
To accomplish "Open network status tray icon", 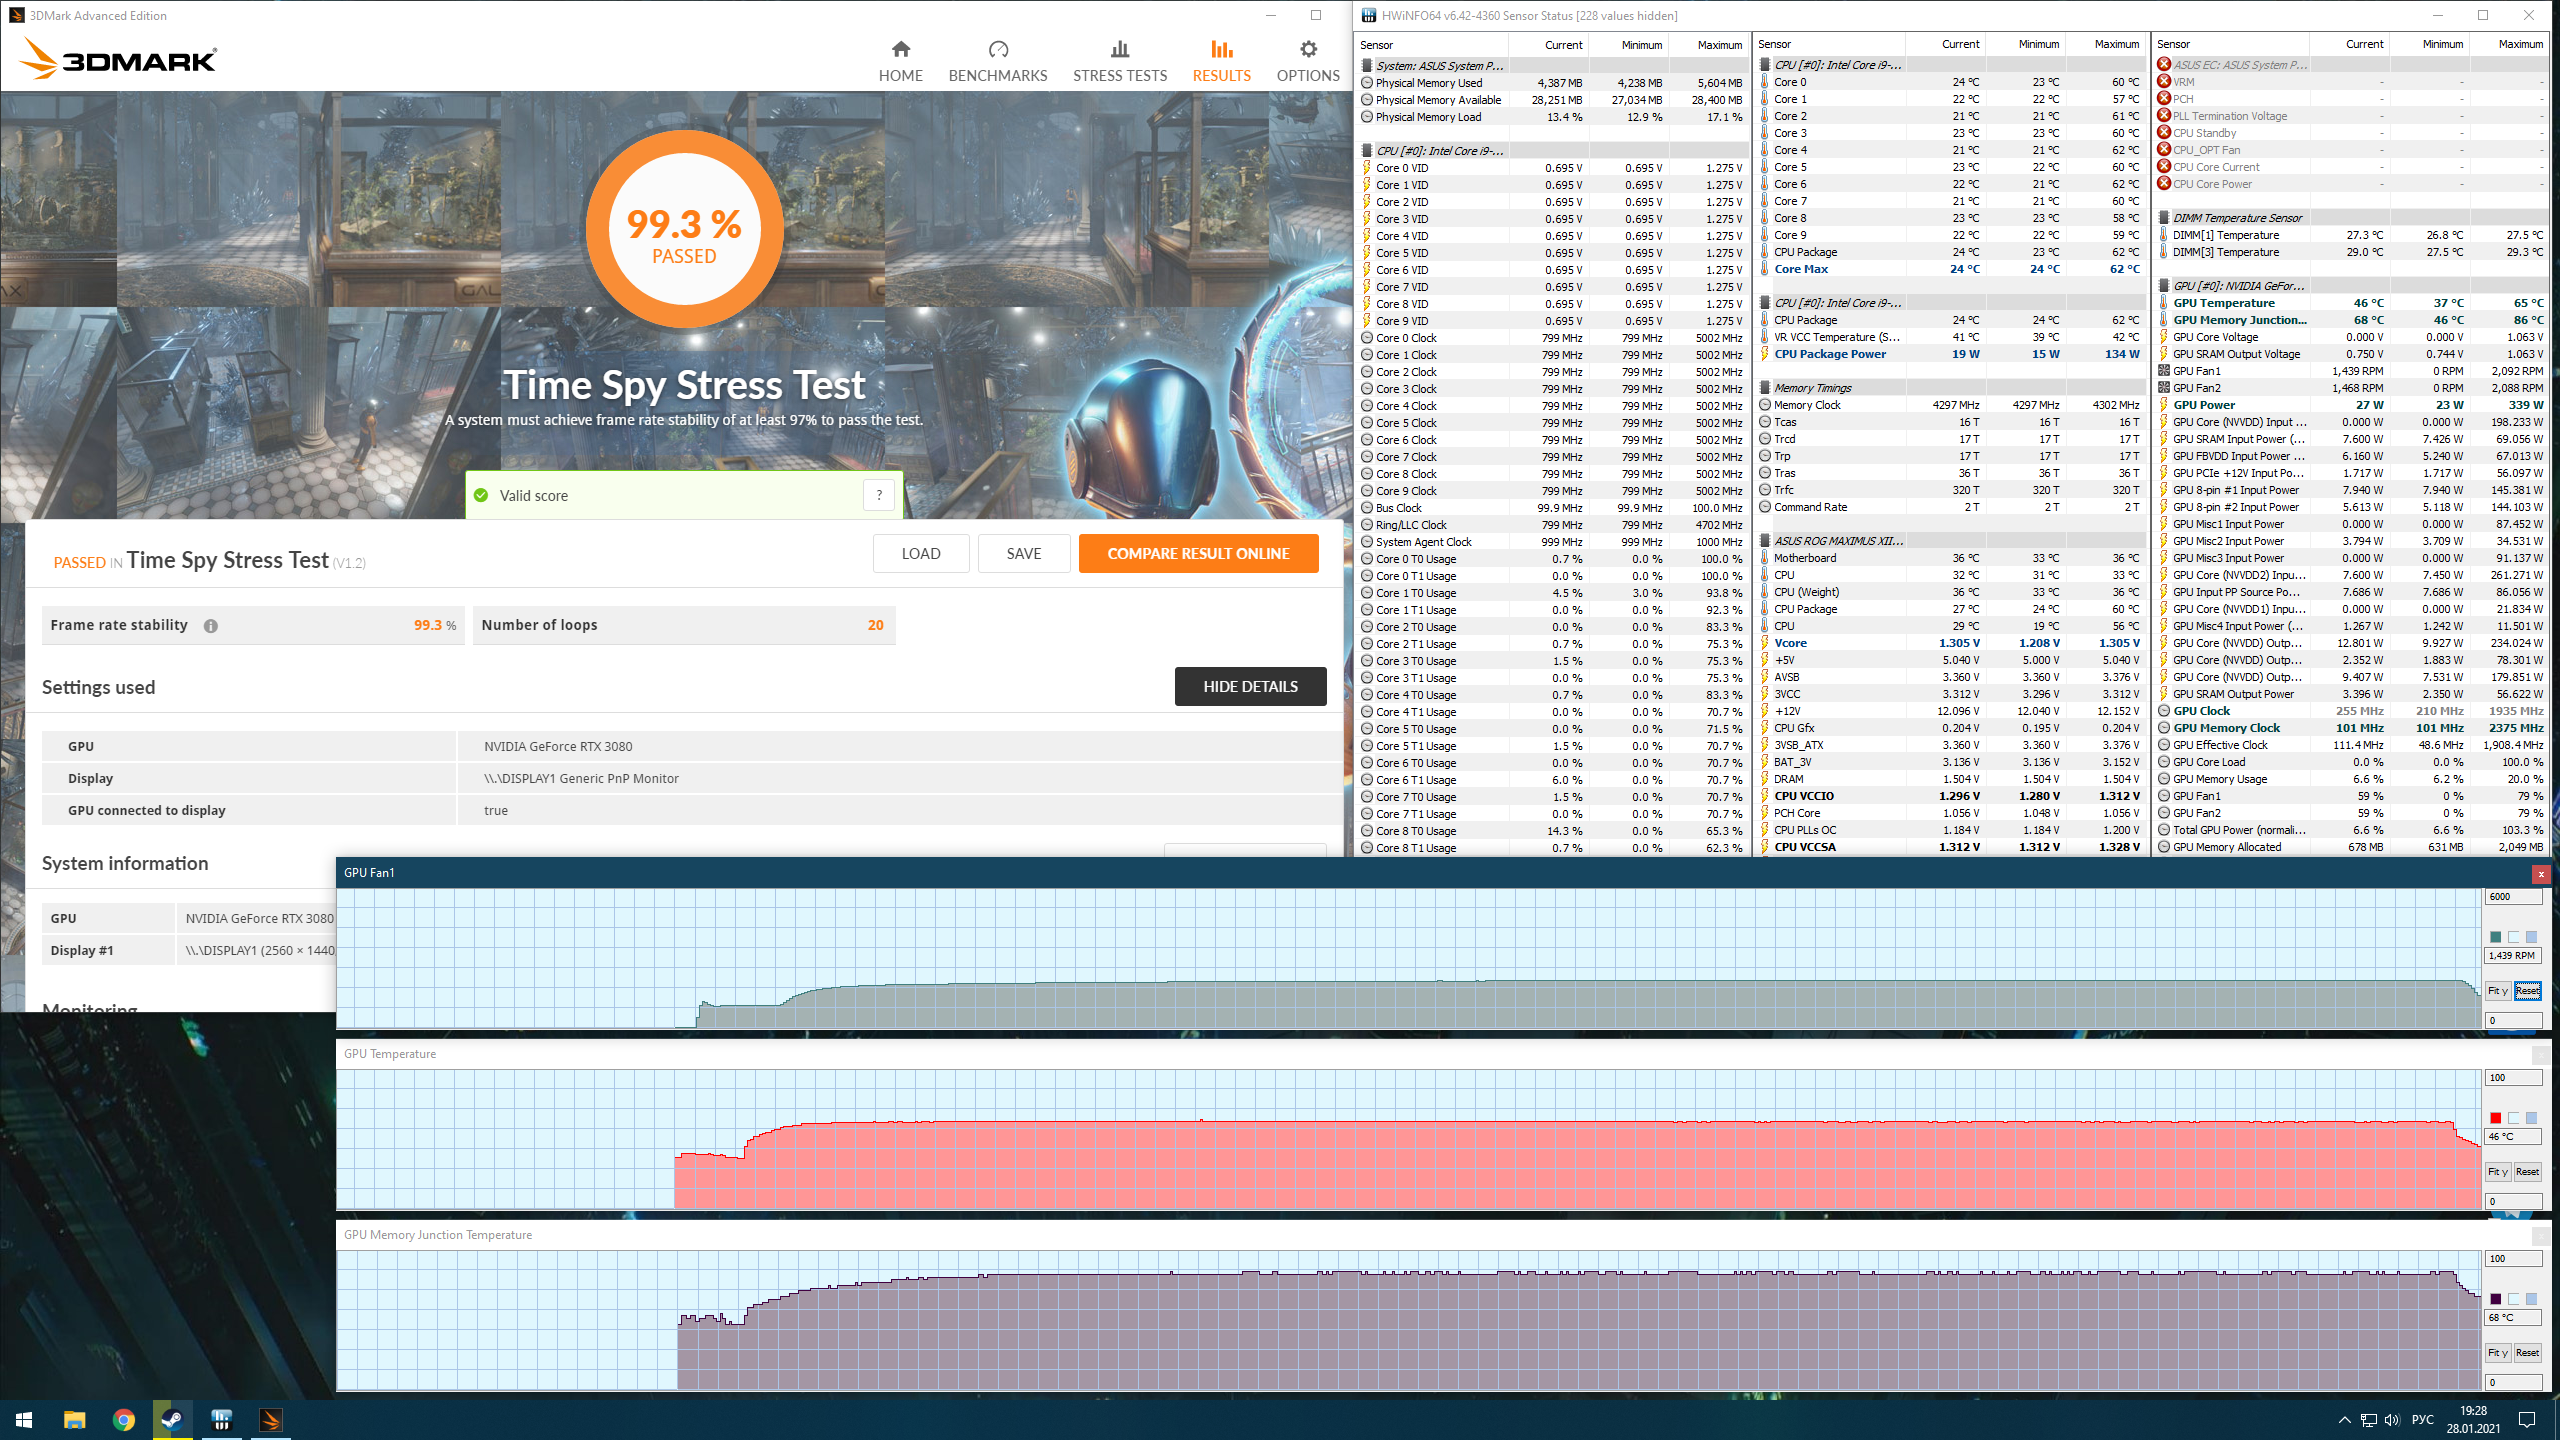I will pyautogui.click(x=2368, y=1420).
